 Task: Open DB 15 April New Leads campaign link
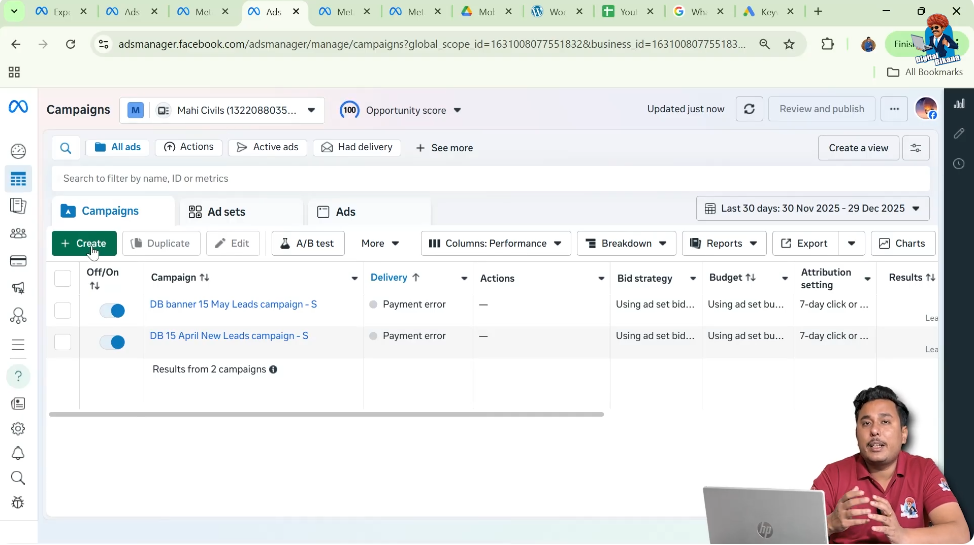pos(229,336)
